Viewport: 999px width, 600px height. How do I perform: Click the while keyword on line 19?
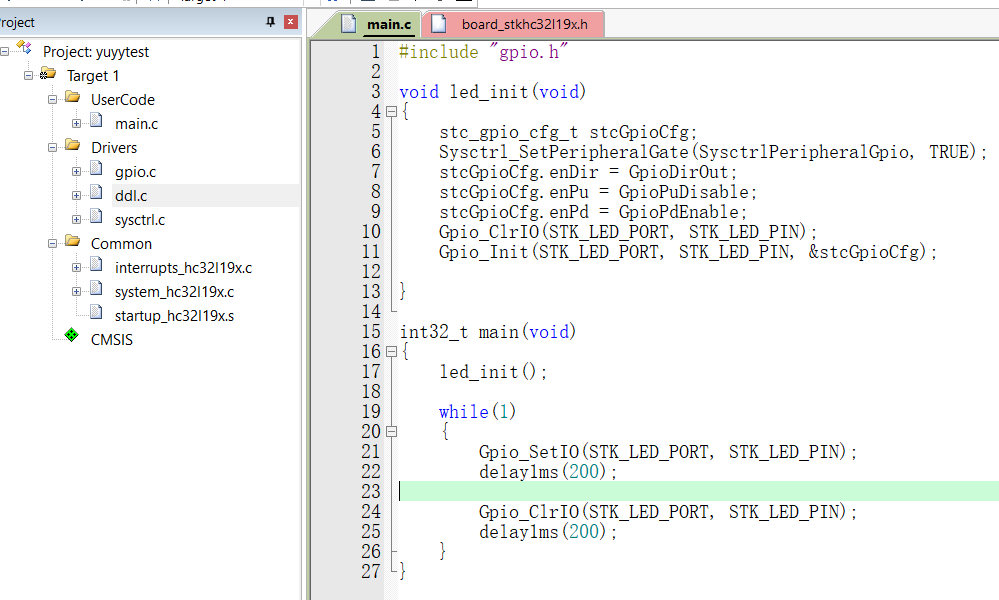(x=463, y=412)
